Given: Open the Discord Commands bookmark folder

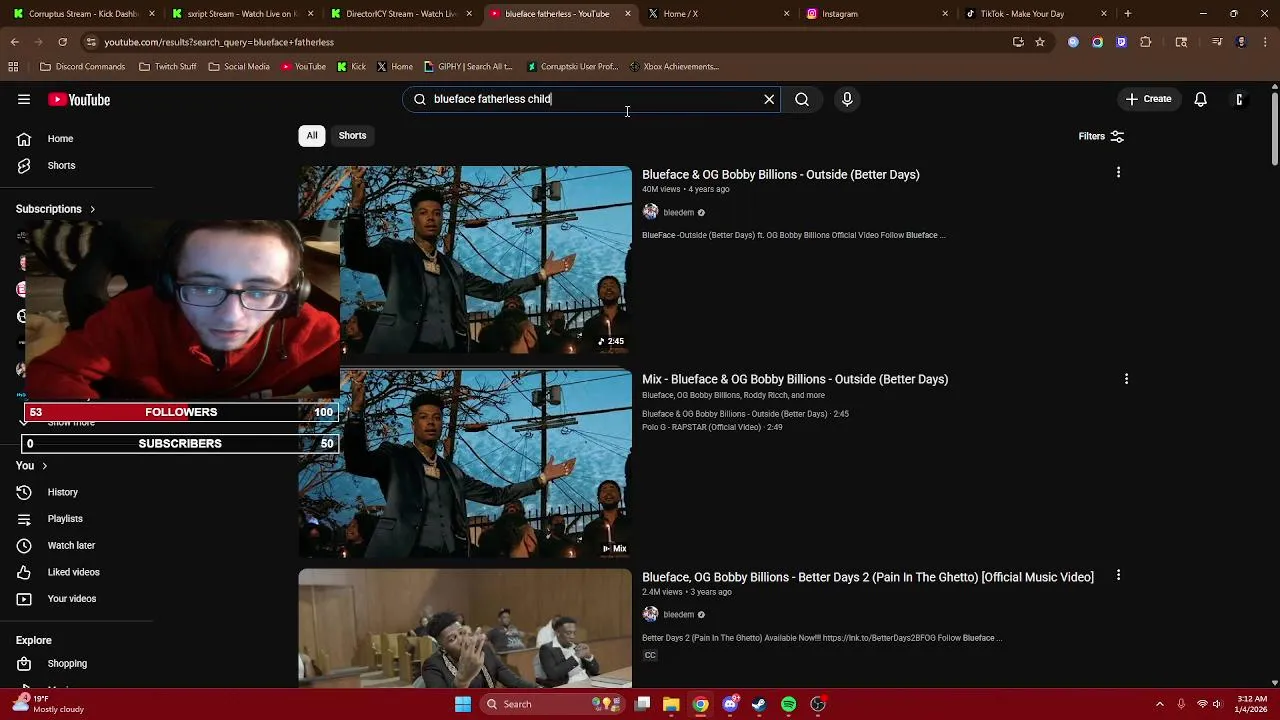Looking at the screenshot, I should point(83,67).
